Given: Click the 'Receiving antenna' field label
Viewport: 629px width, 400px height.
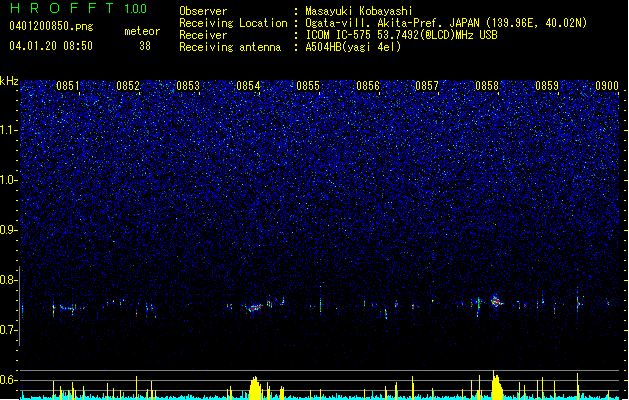Looking at the screenshot, I should coord(230,47).
